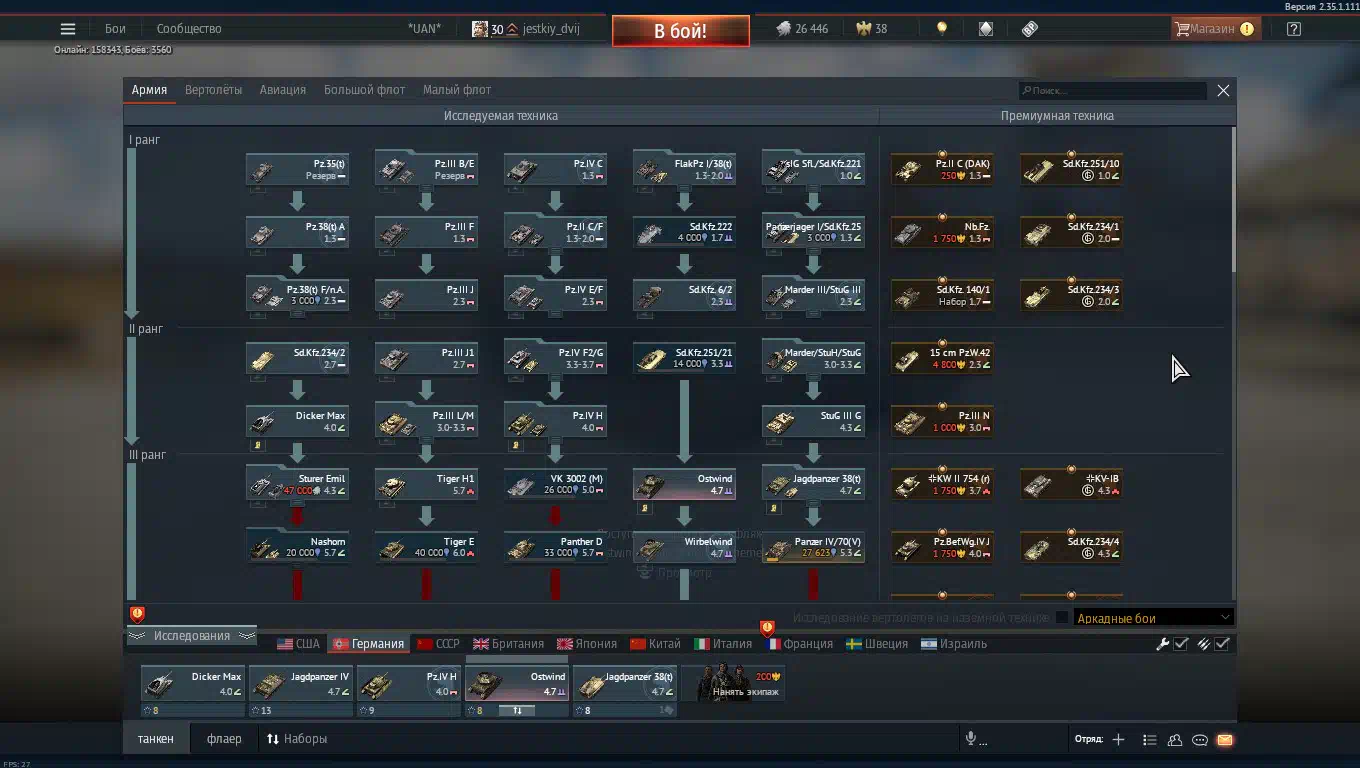Open the hamburger main menu
This screenshot has width=1360, height=768.
click(68, 29)
